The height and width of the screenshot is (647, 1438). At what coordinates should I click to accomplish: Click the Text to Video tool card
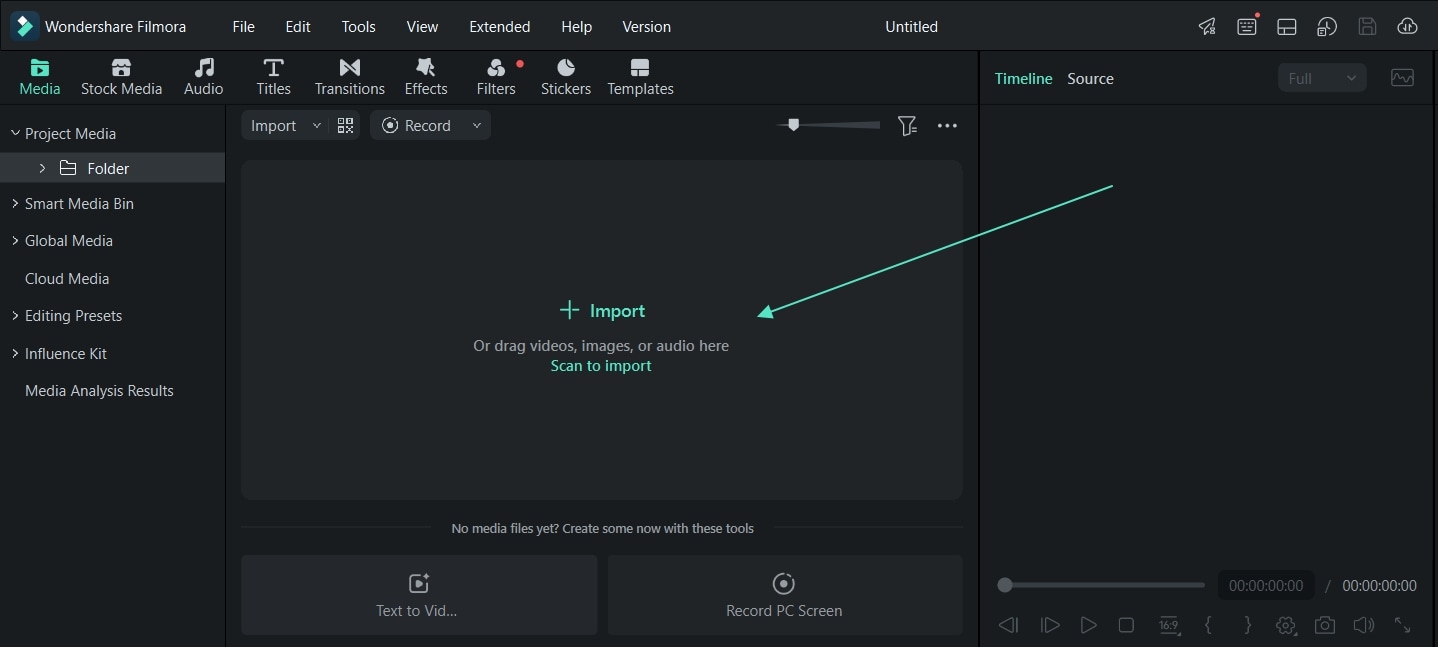tap(419, 595)
